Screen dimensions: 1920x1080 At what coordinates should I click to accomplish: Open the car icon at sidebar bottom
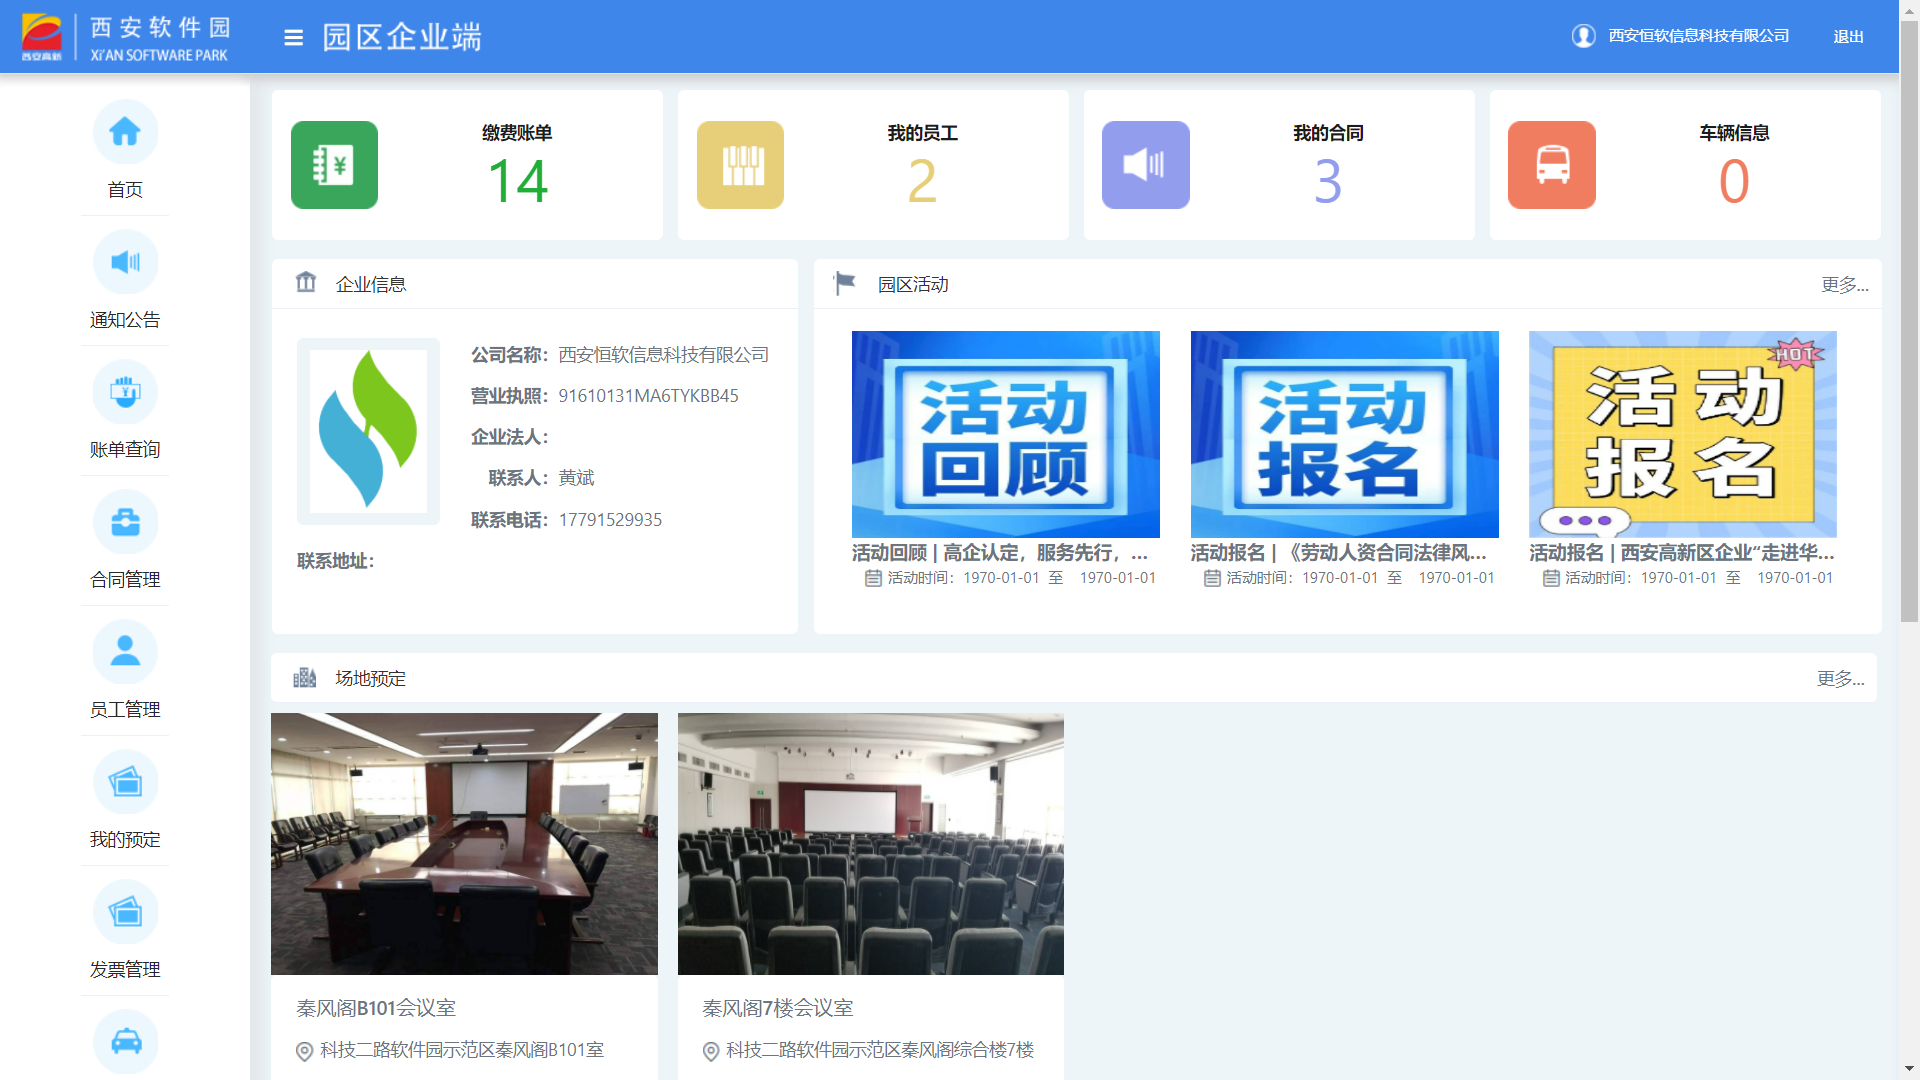(125, 1042)
